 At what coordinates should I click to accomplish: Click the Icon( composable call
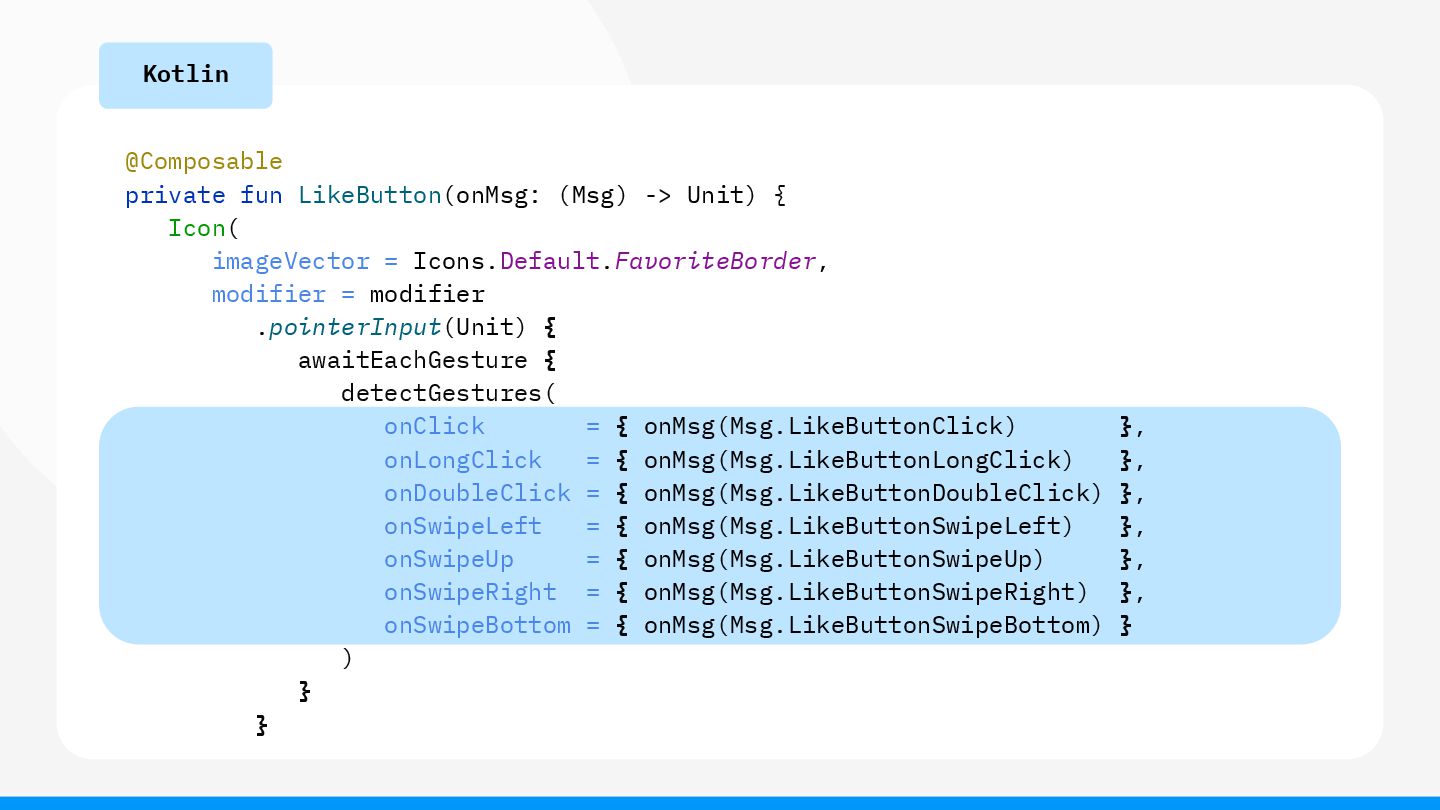click(204, 228)
